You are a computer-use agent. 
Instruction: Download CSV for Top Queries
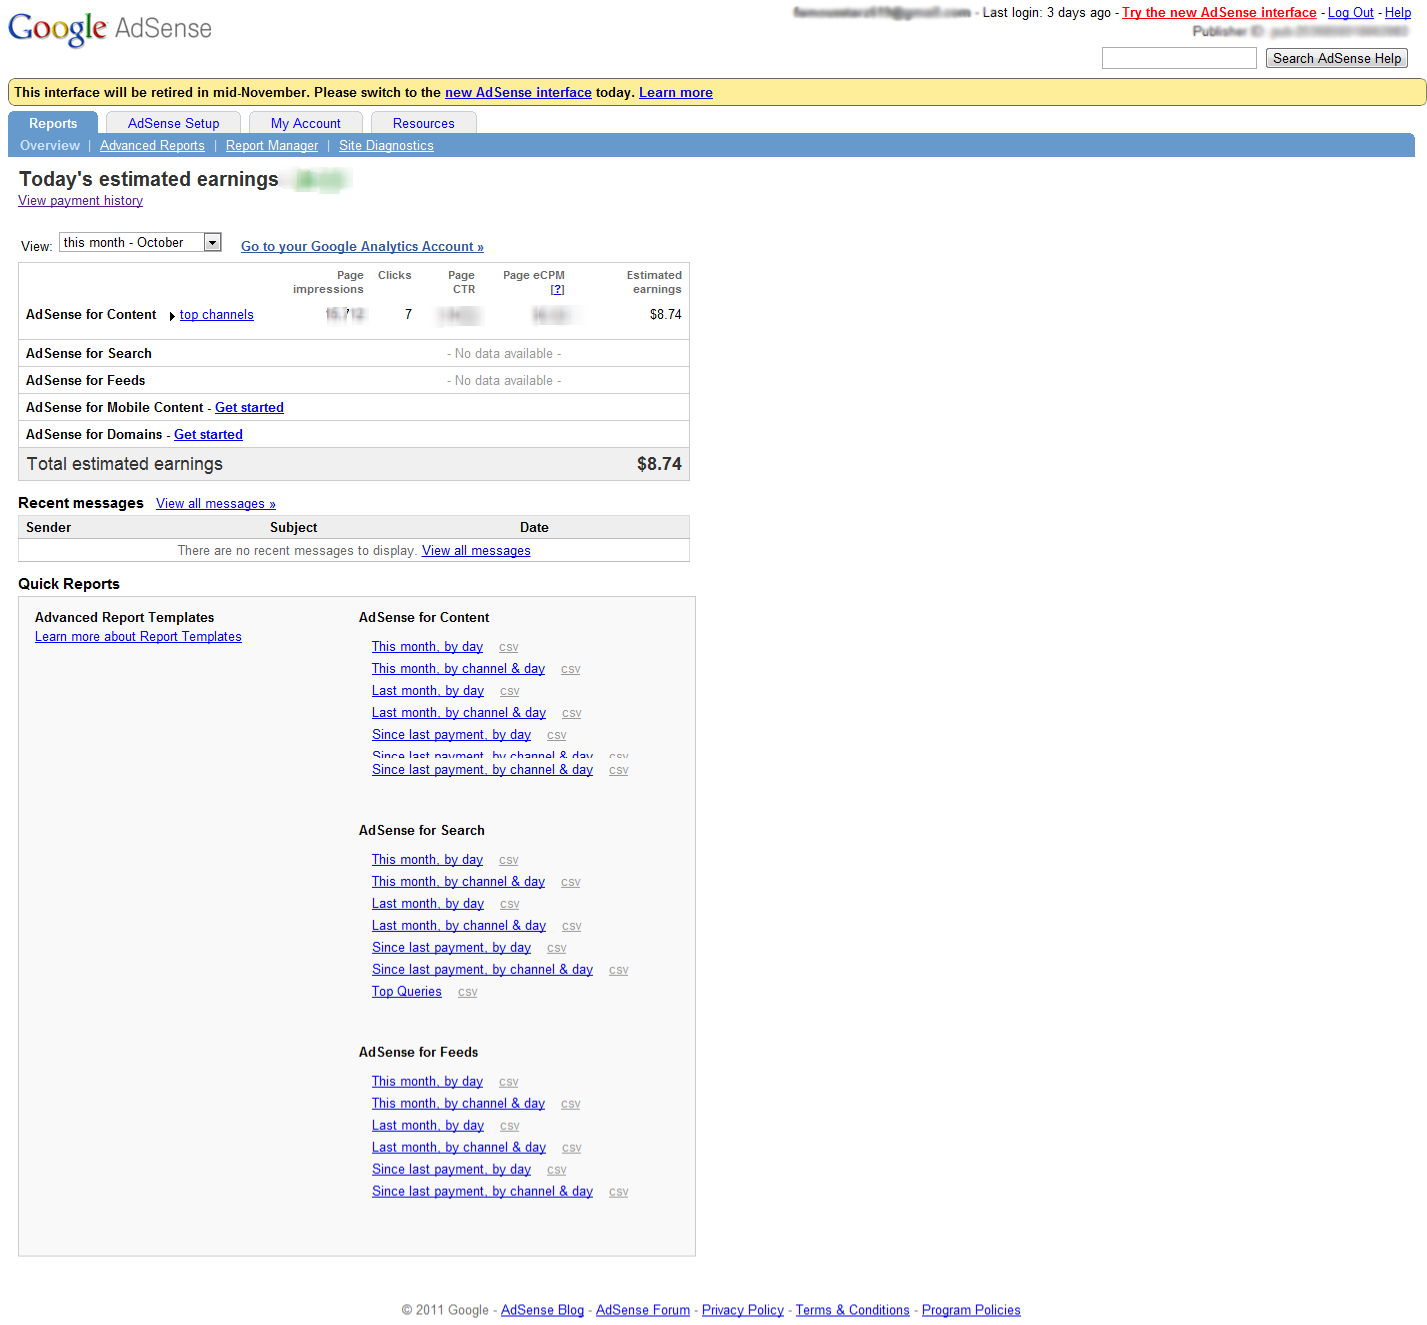click(x=467, y=993)
